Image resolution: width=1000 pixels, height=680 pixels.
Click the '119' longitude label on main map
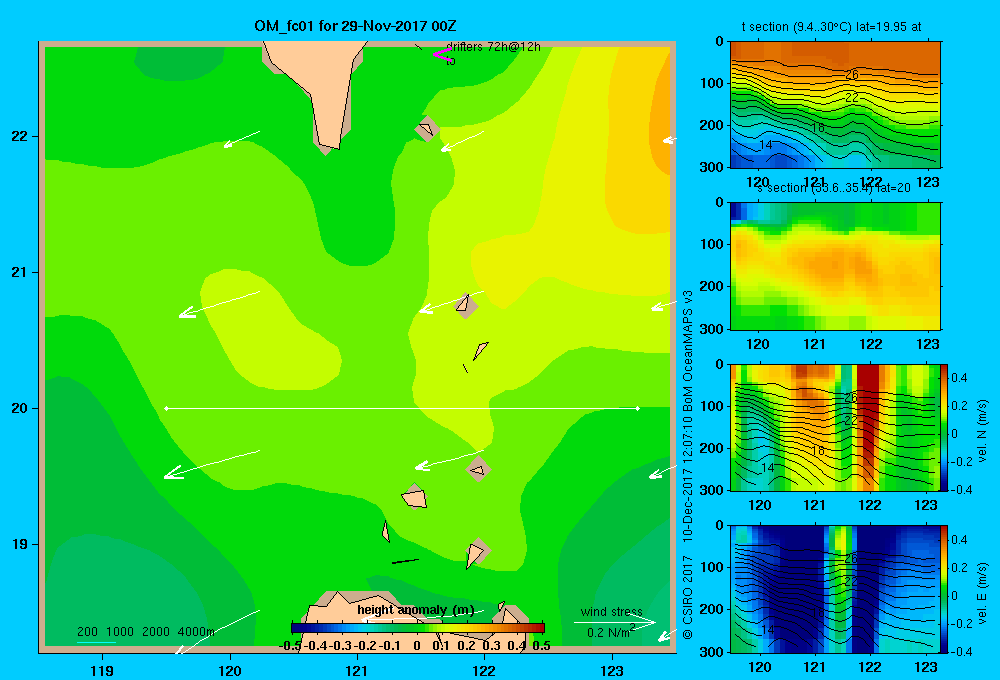(x=102, y=670)
